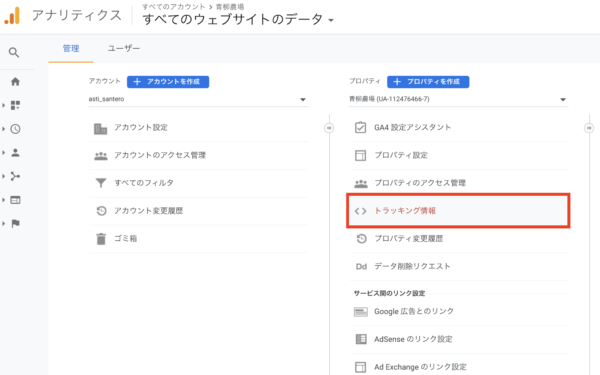The height and width of the screenshot is (375, 600).
Task: Open GA4 設定アシスタント
Action: (459, 128)
